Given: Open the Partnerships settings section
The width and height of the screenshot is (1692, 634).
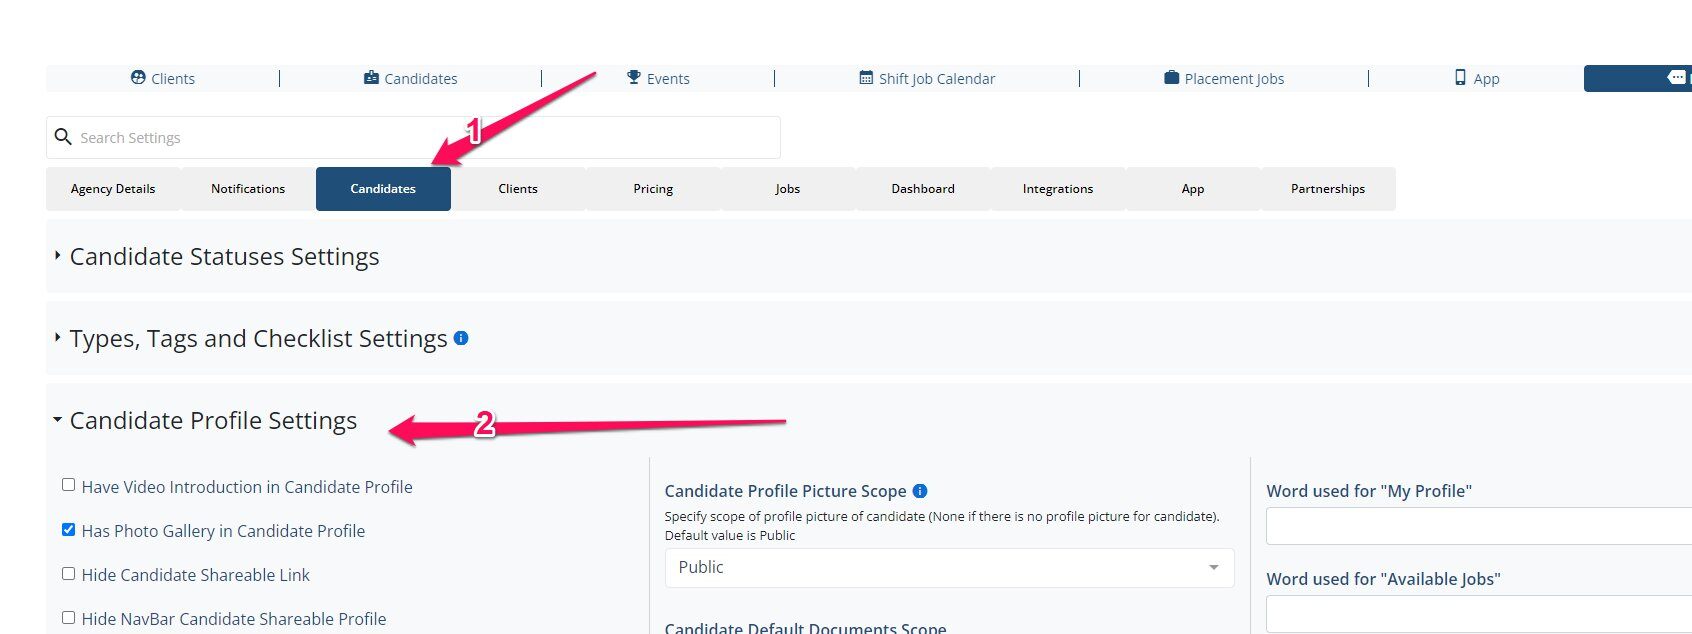Looking at the screenshot, I should [x=1327, y=188].
